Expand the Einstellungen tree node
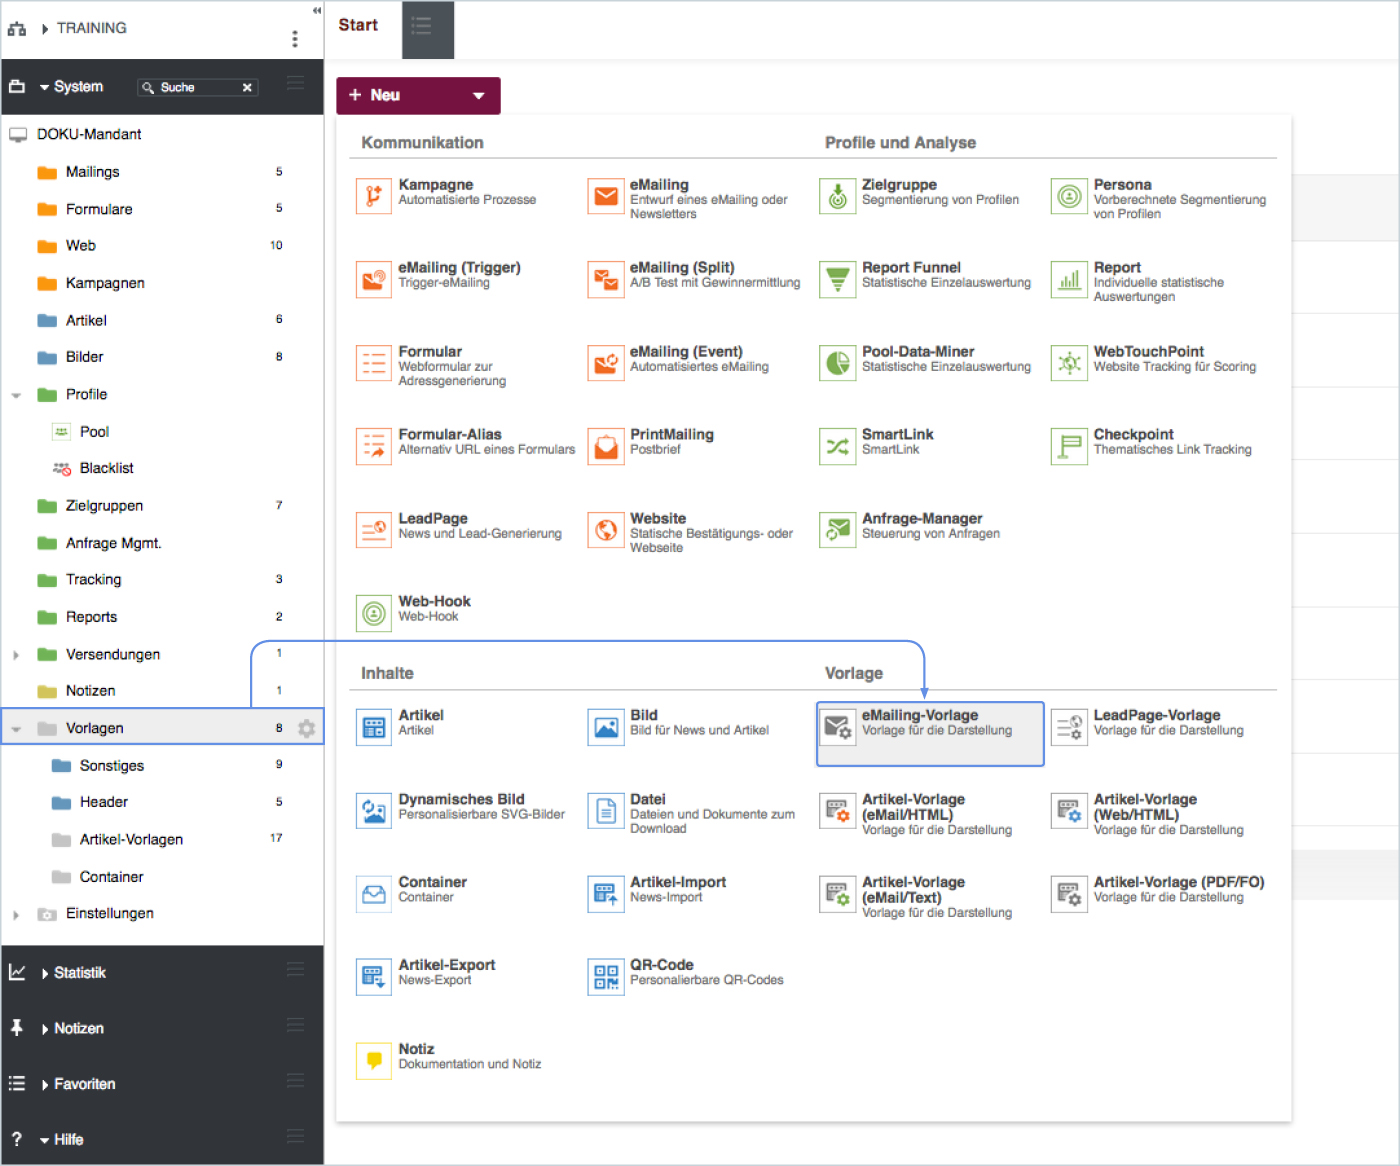The width and height of the screenshot is (1400, 1166). pos(16,914)
